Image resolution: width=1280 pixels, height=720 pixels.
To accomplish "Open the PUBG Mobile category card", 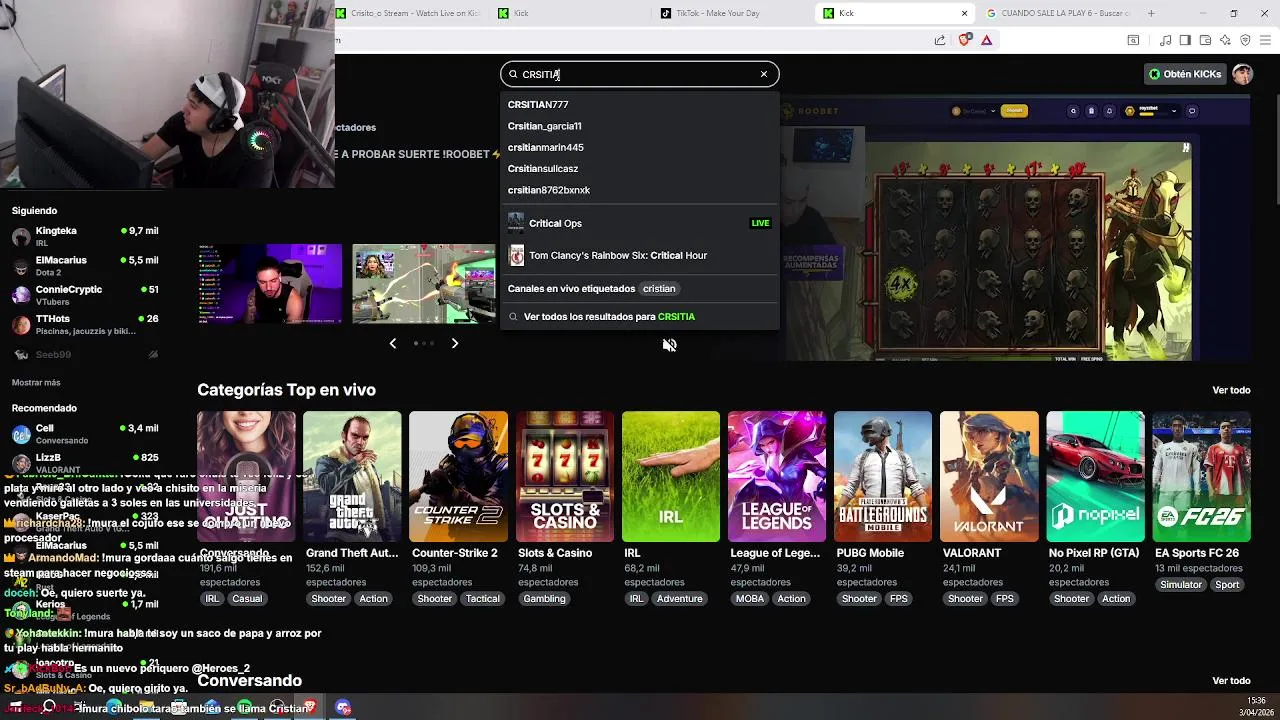I will coord(883,477).
